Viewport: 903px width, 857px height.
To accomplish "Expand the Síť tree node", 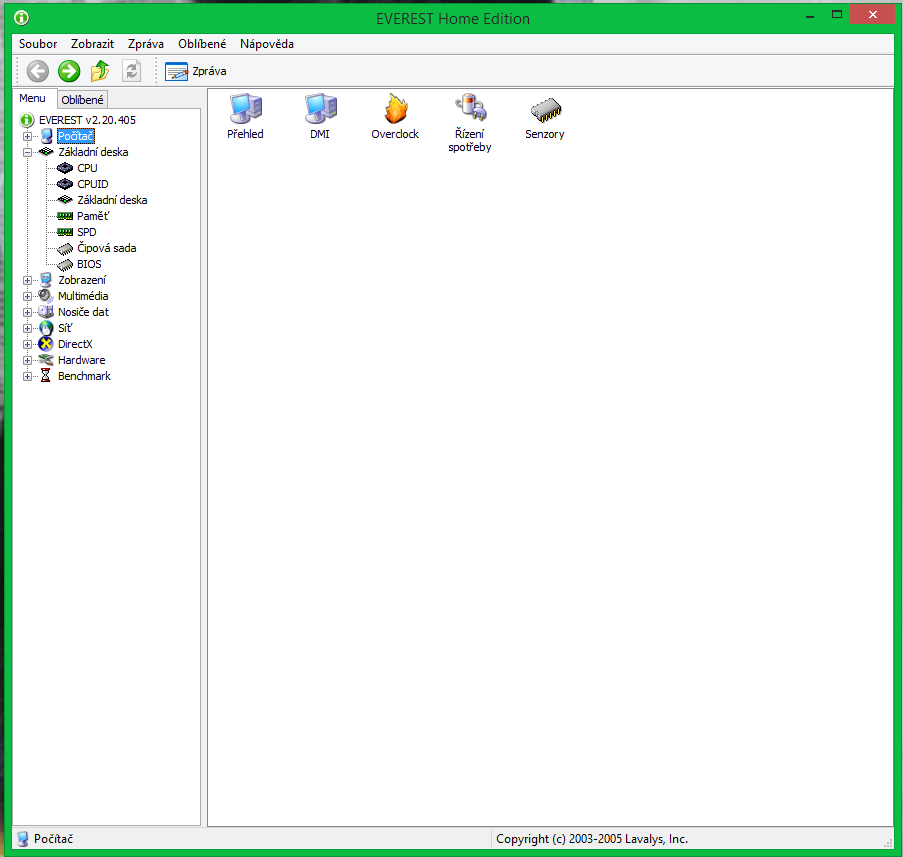I will [27, 328].
